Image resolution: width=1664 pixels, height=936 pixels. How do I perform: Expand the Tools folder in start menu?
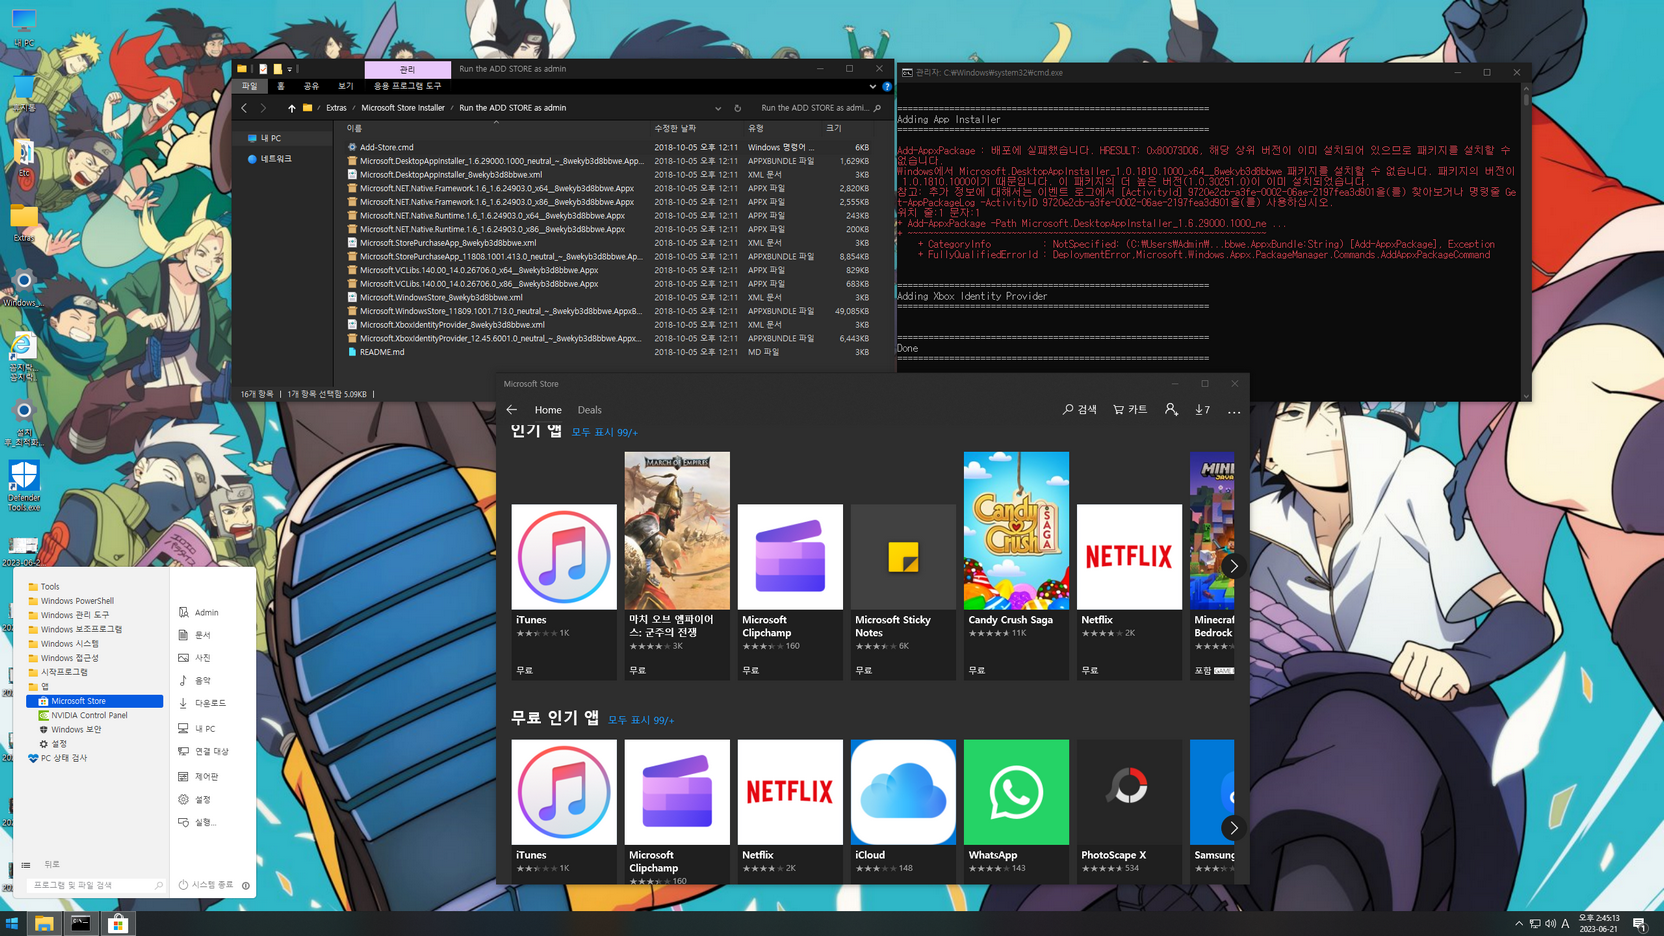tap(50, 587)
